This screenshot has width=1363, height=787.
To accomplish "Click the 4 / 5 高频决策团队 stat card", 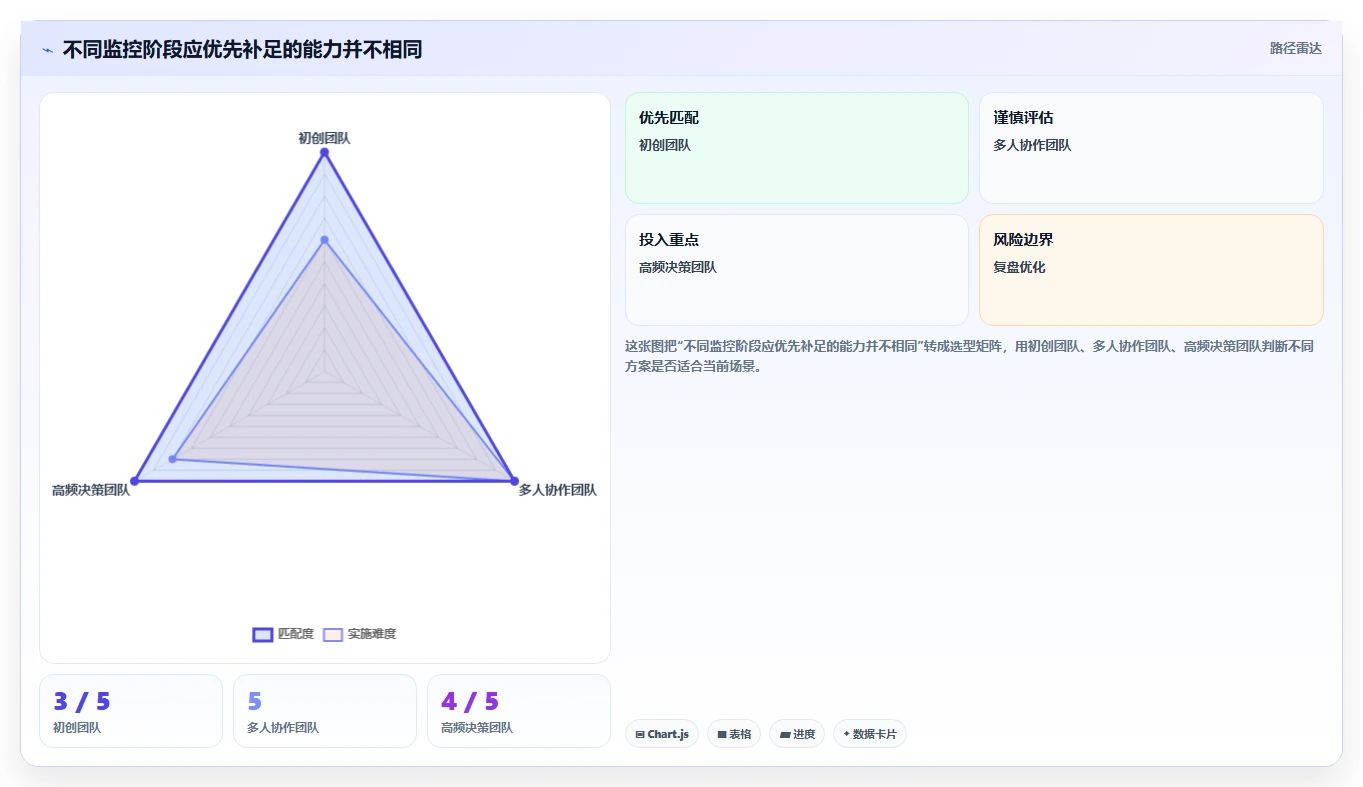I will pyautogui.click(x=519, y=711).
